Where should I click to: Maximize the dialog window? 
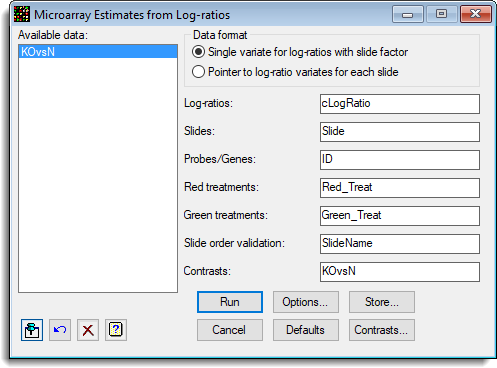[x=441, y=14]
